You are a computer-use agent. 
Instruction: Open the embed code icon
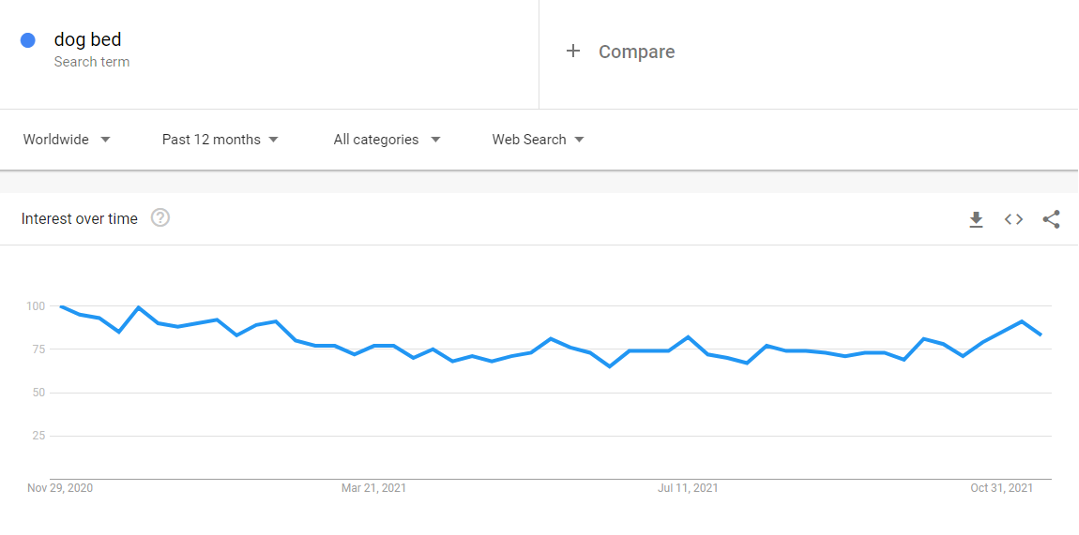click(1014, 220)
